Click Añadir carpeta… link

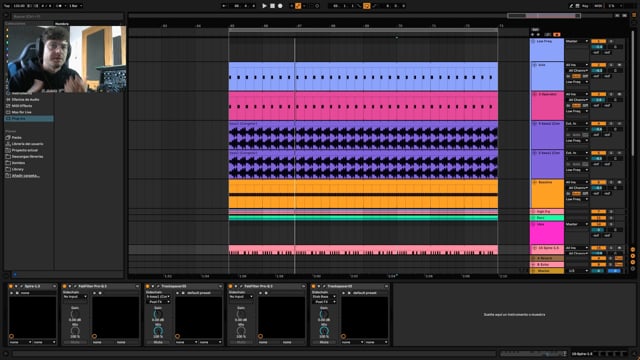pos(25,176)
